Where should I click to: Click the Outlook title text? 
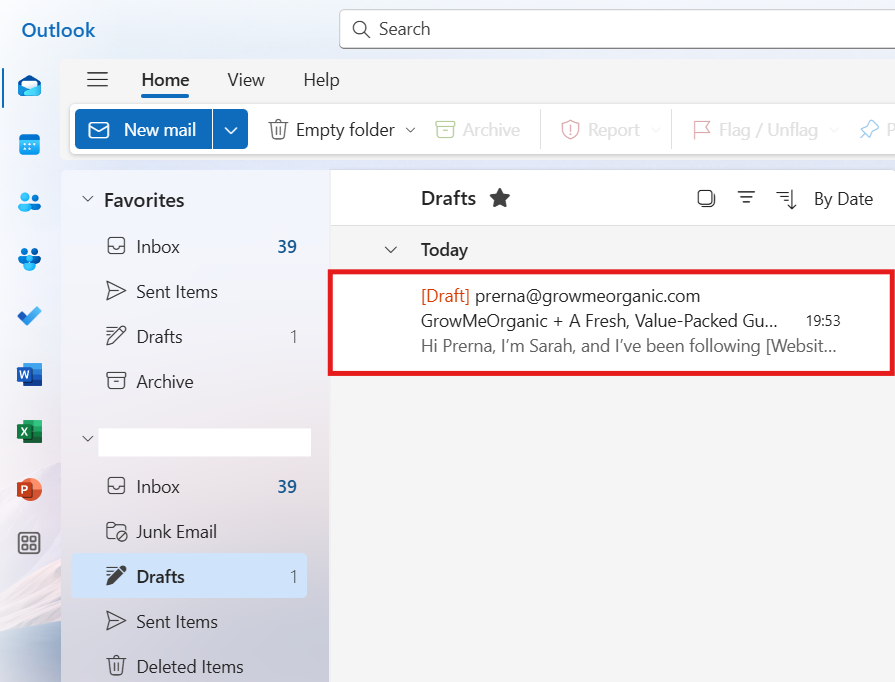(x=58, y=30)
